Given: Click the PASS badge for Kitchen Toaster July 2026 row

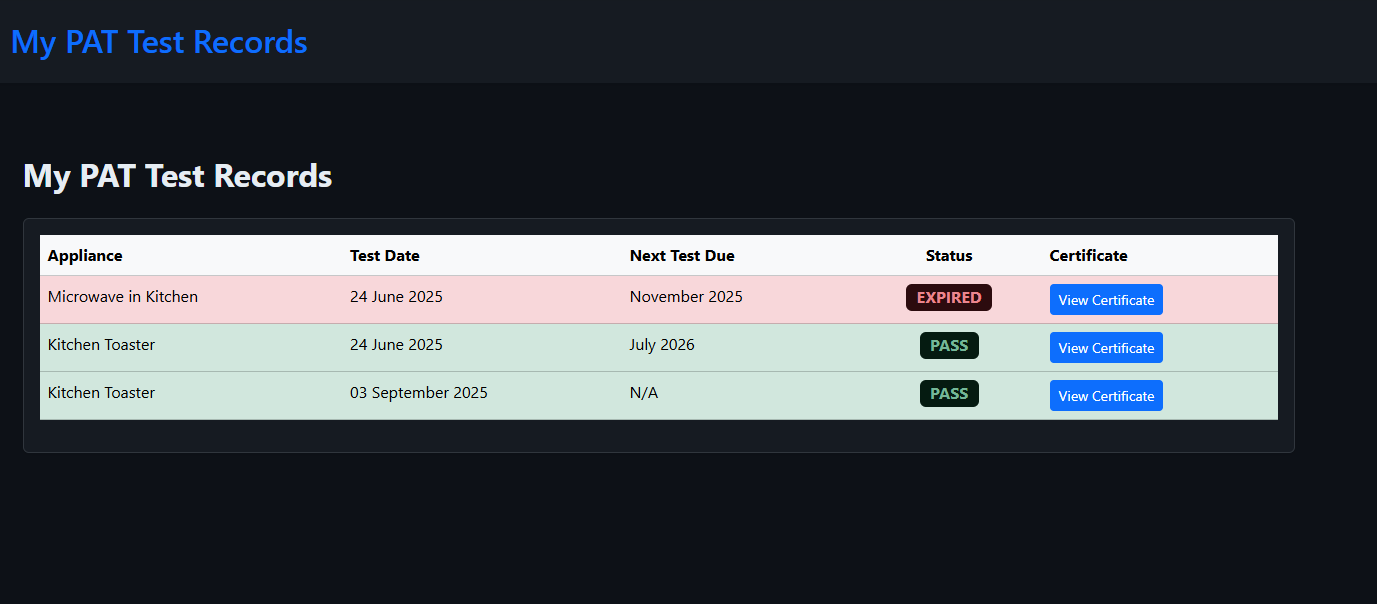Looking at the screenshot, I should click(948, 345).
